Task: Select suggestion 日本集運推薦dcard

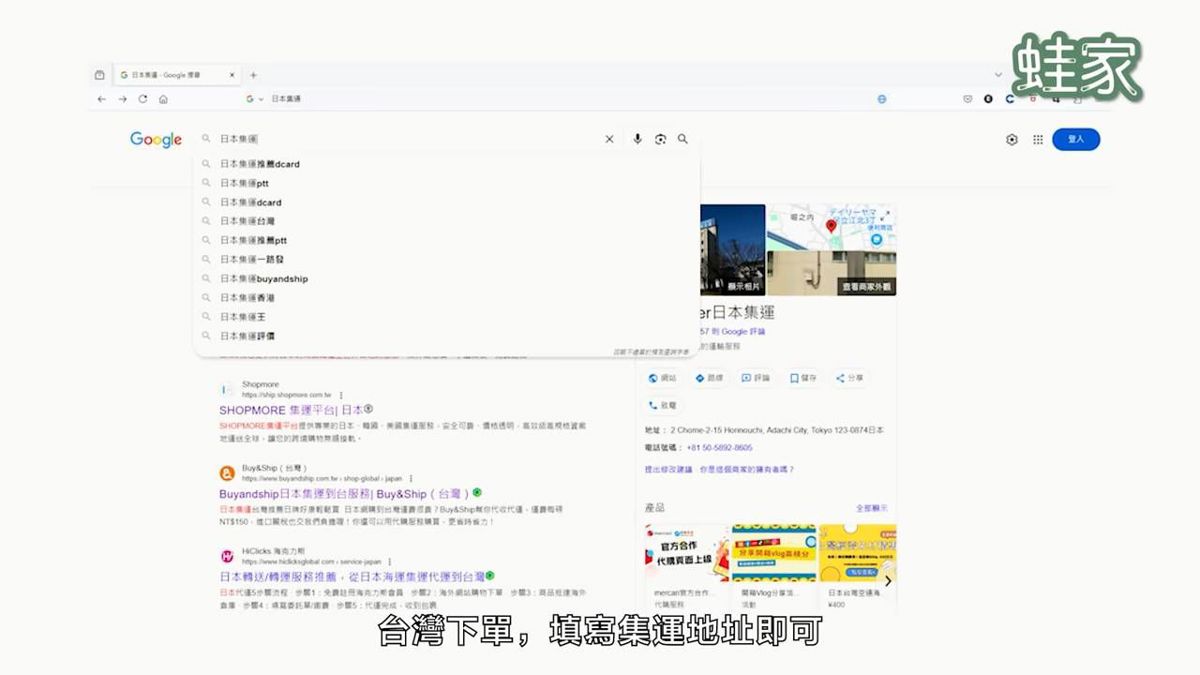Action: click(x=260, y=164)
